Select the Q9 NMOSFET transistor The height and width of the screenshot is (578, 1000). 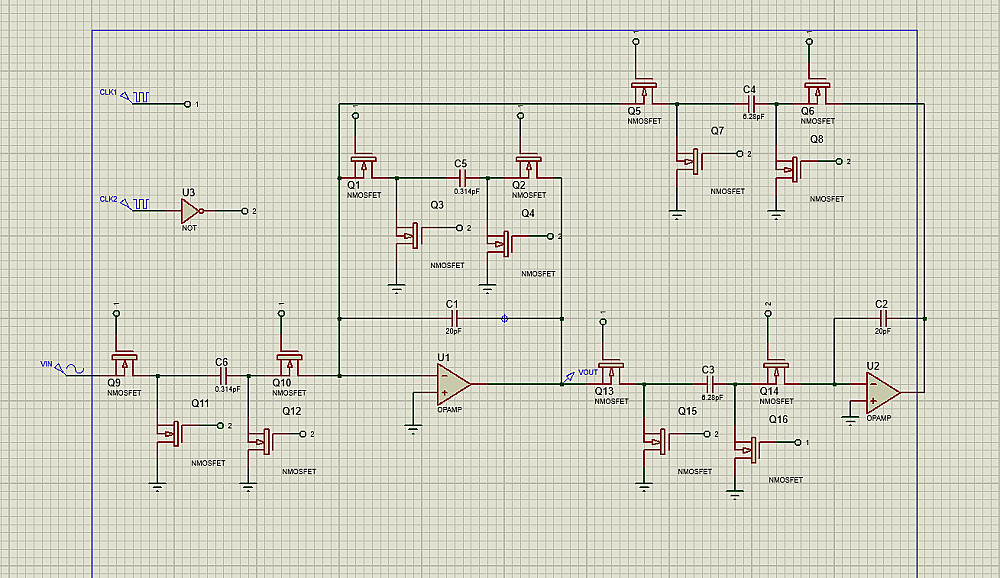coord(125,364)
